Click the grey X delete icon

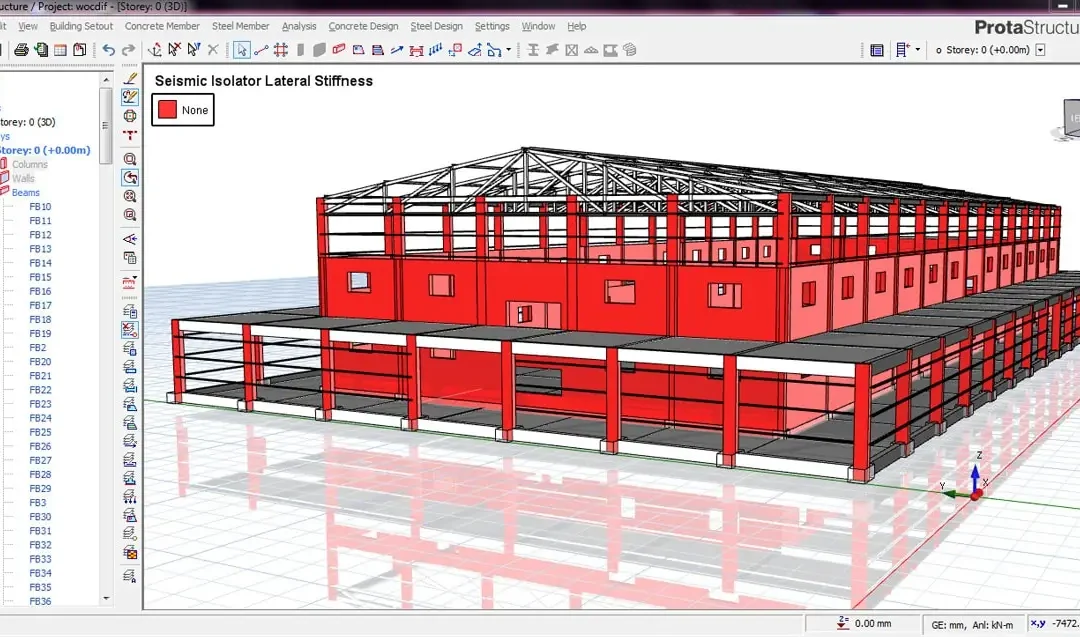[x=213, y=50]
